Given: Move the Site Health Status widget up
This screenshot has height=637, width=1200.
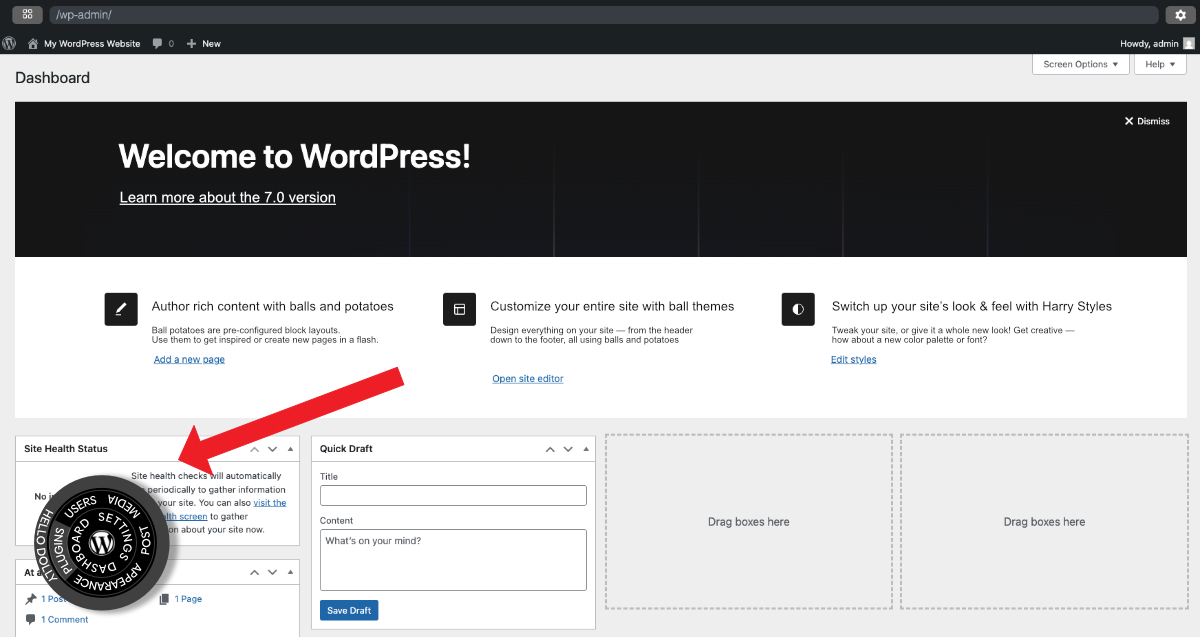Looking at the screenshot, I should pos(255,449).
